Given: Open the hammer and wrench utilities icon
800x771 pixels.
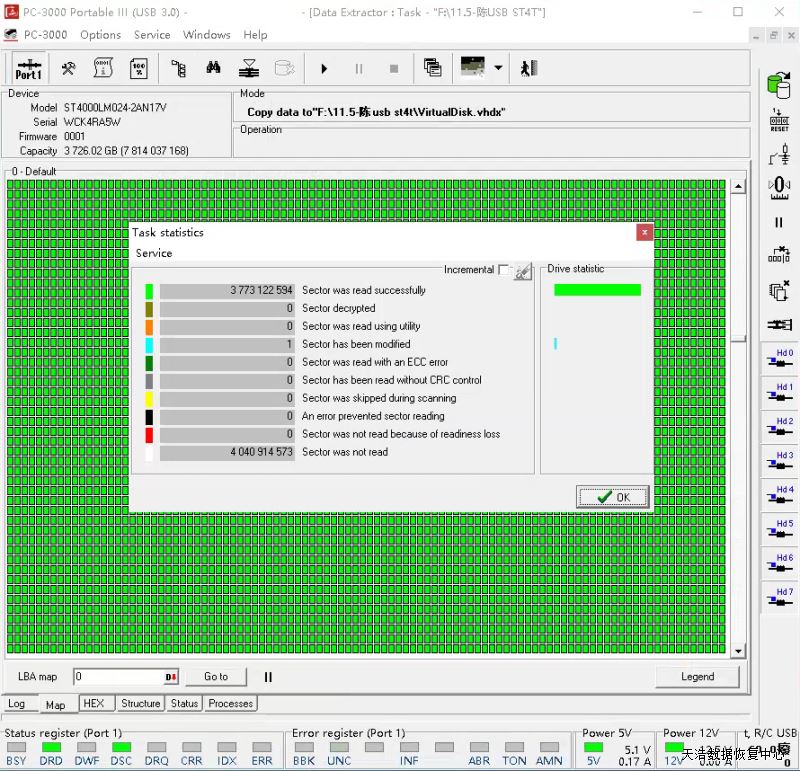Looking at the screenshot, I should click(68, 68).
